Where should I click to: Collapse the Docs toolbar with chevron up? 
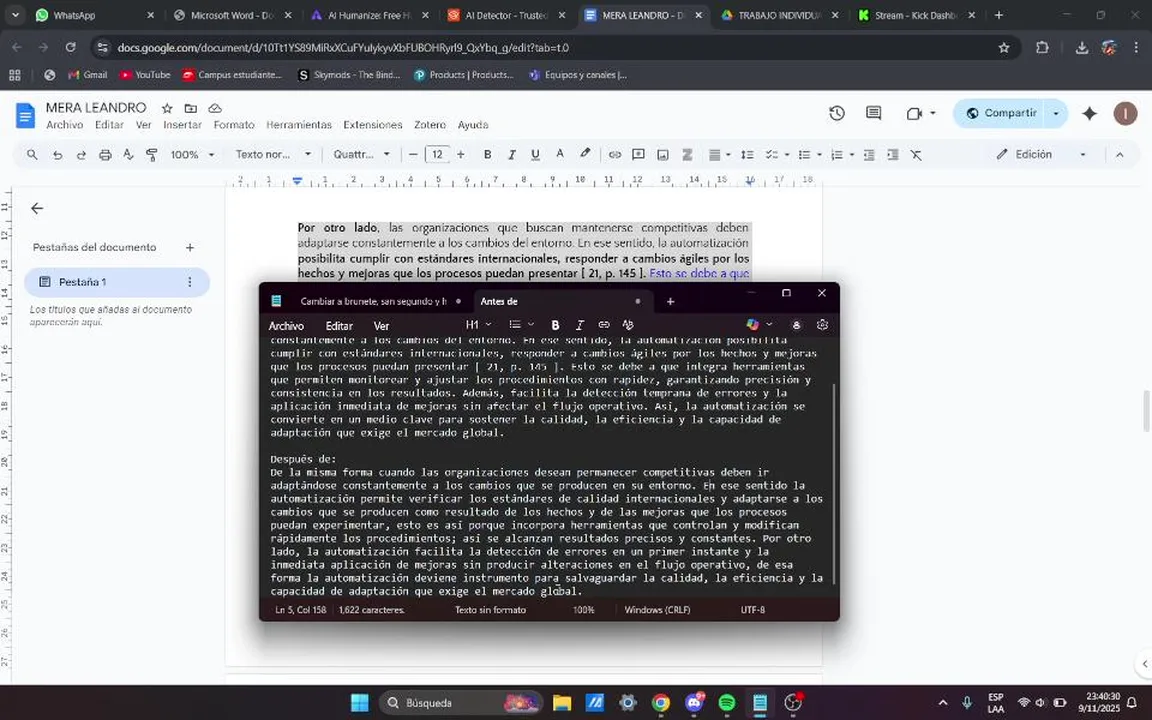point(1120,155)
